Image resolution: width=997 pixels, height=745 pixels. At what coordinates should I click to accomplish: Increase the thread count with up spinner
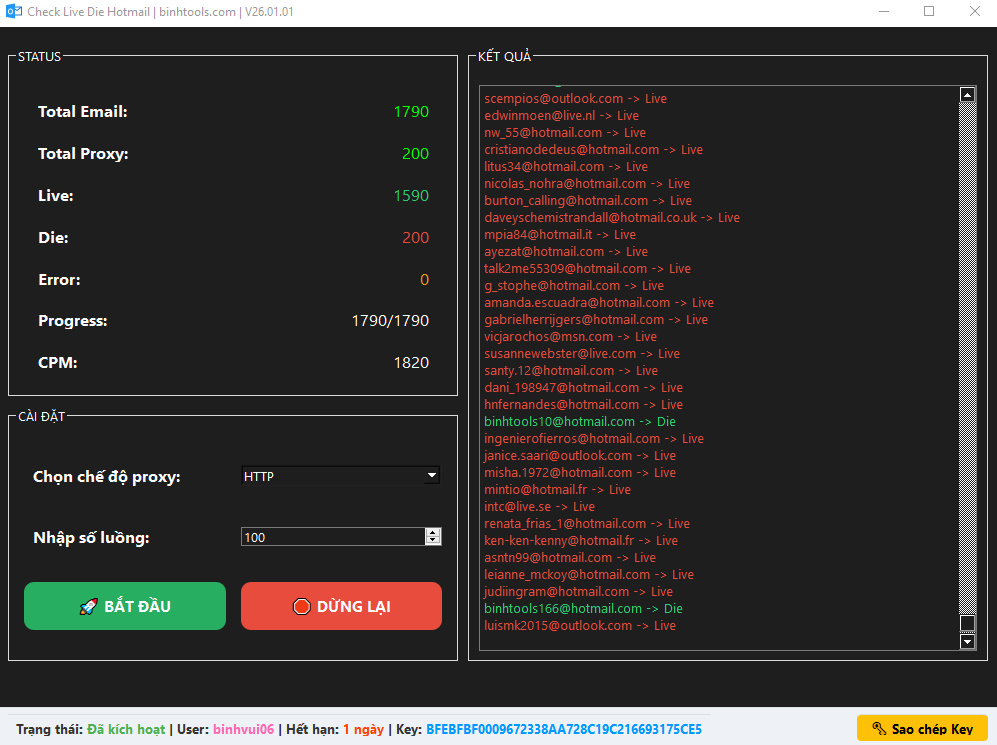coord(433,533)
